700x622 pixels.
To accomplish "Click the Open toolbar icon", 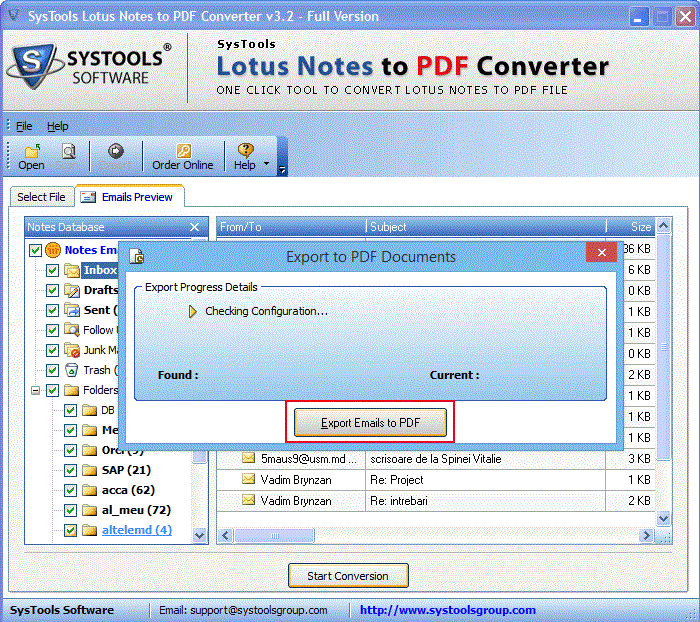I will (x=32, y=152).
